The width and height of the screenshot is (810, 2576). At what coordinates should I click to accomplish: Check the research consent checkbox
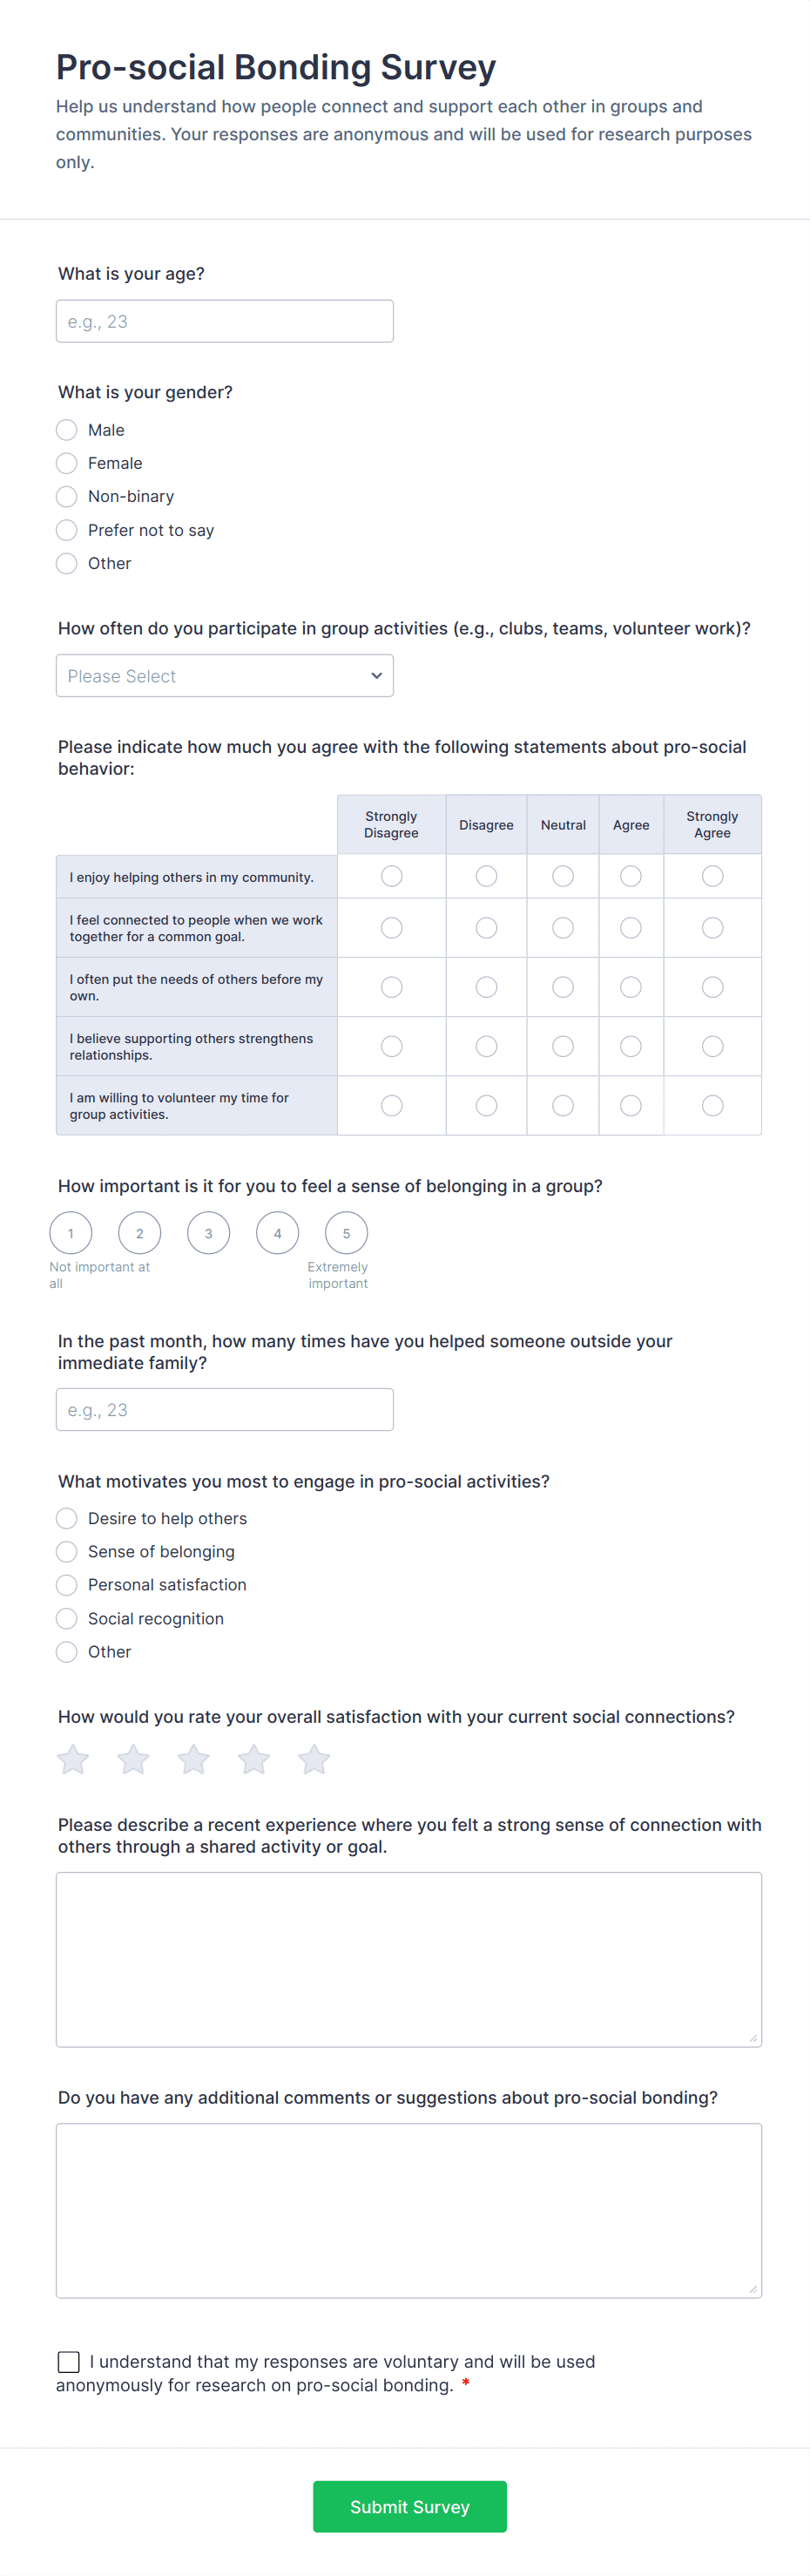[68, 2361]
